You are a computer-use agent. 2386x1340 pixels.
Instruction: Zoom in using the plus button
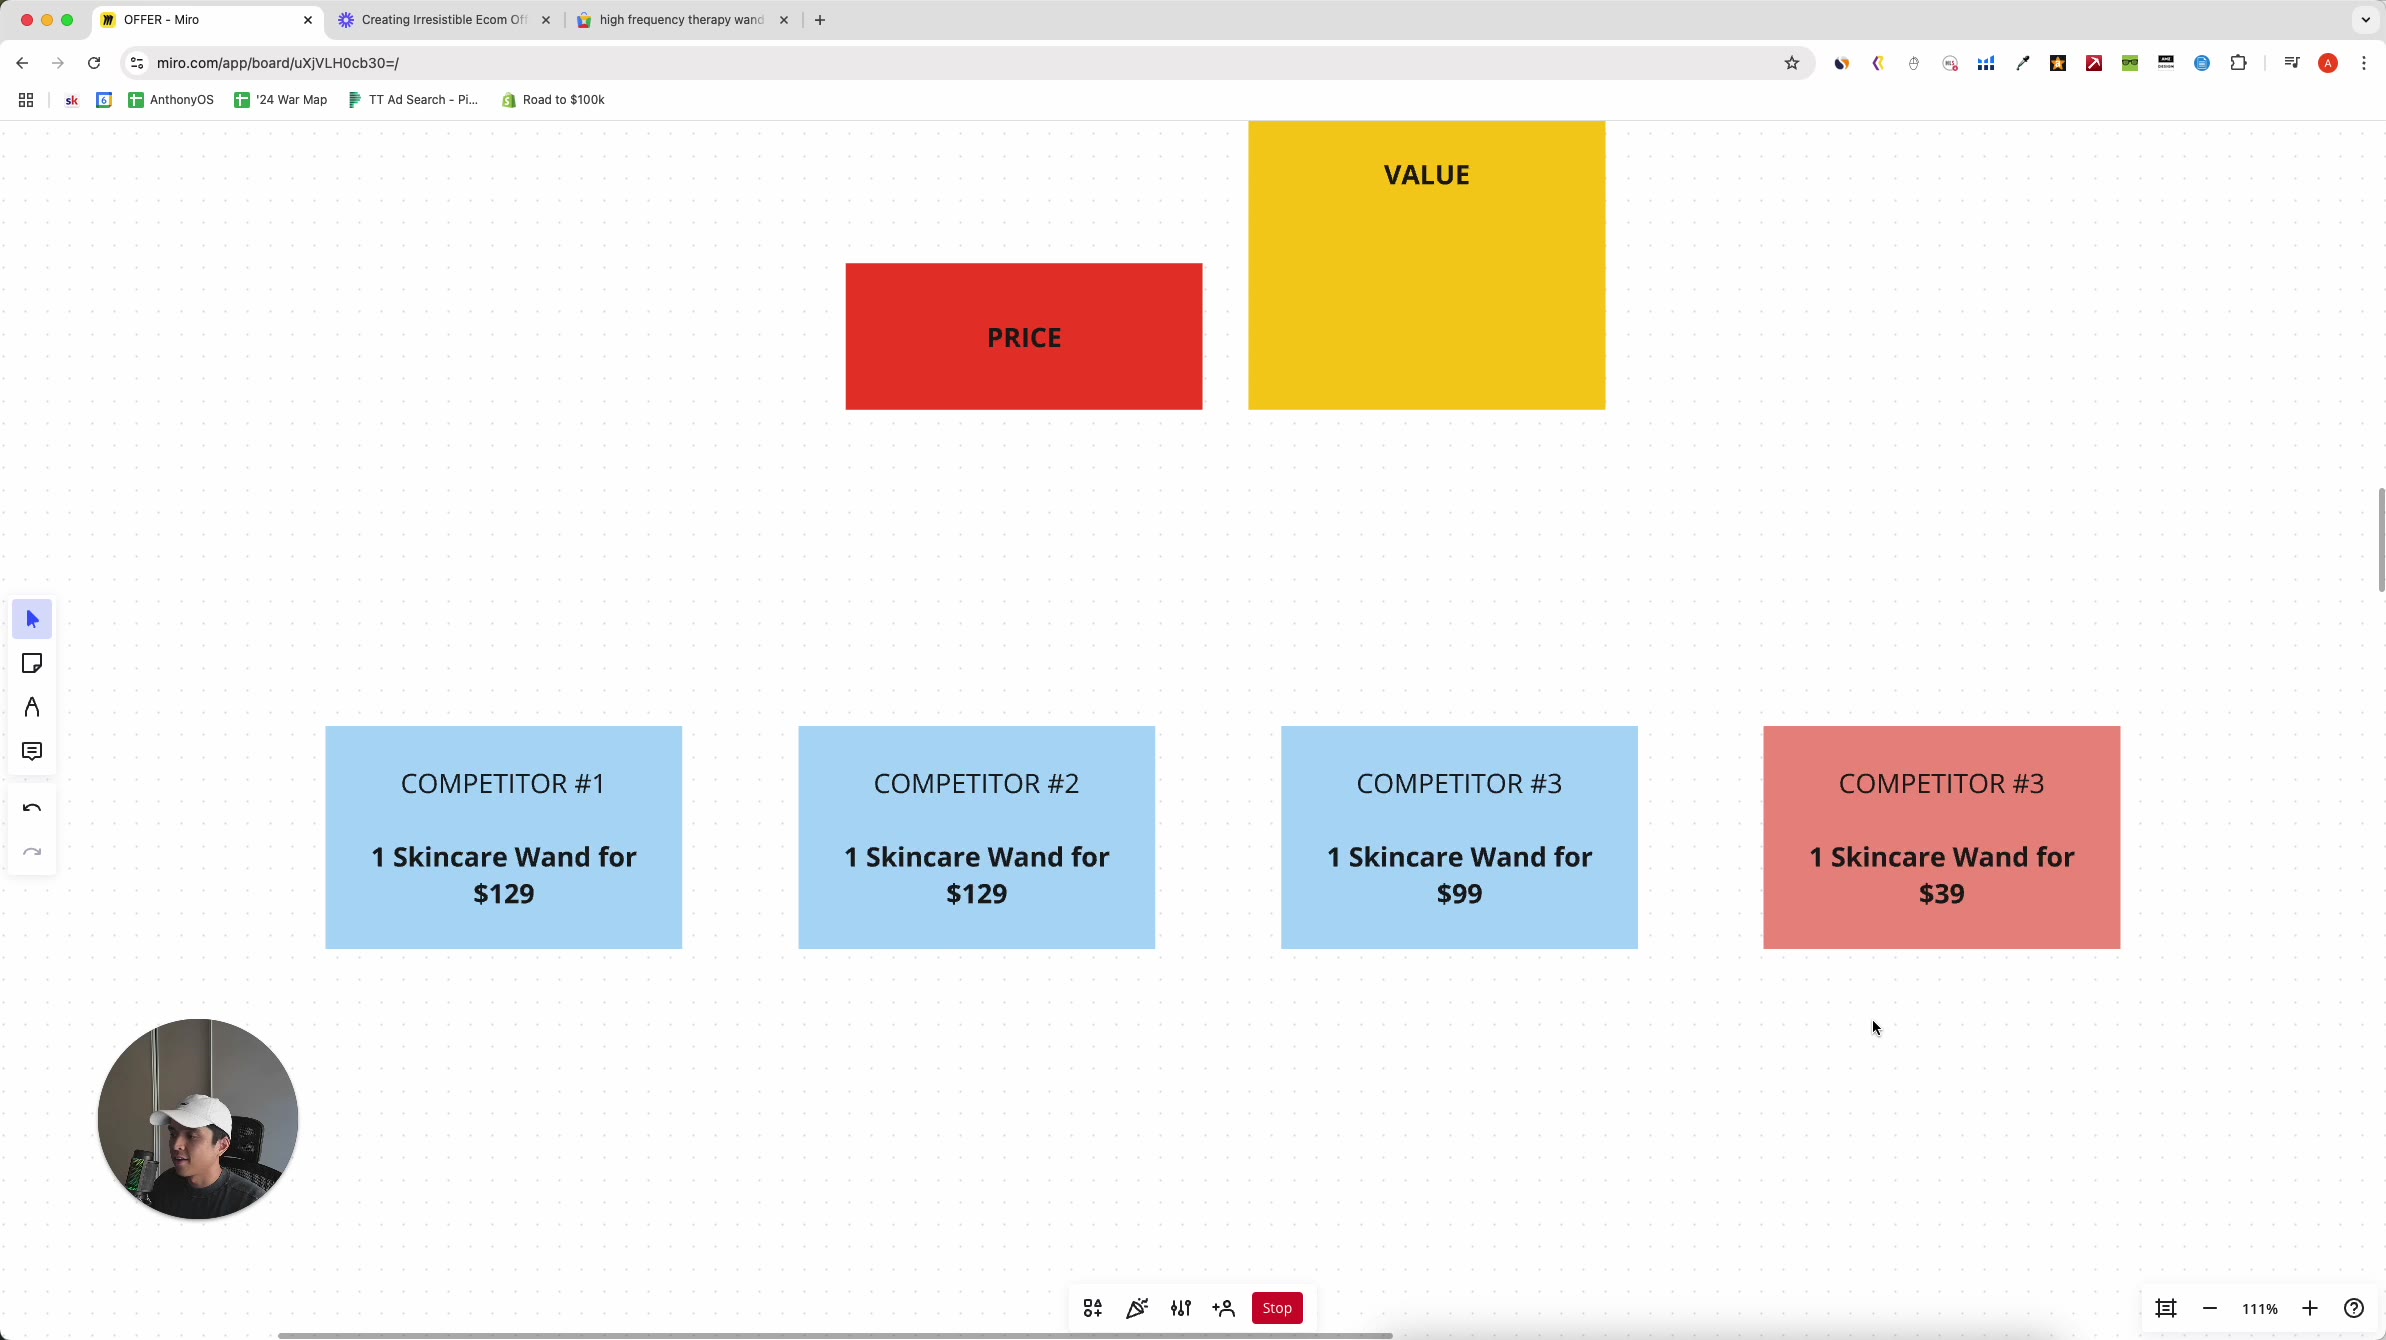[2310, 1308]
